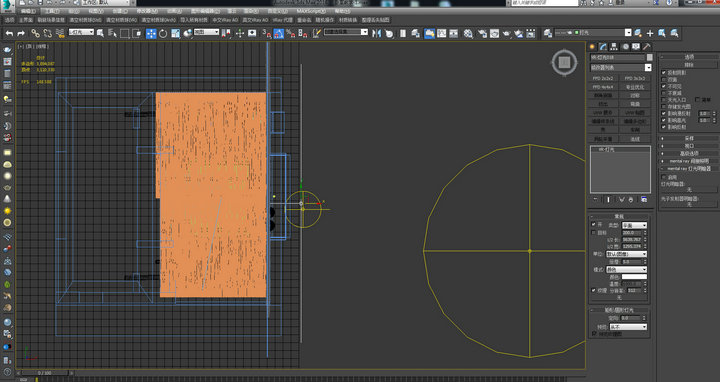Image resolution: width=720 pixels, height=382 pixels.
Task: Toggle the Percent Snap icon
Action: [291, 33]
